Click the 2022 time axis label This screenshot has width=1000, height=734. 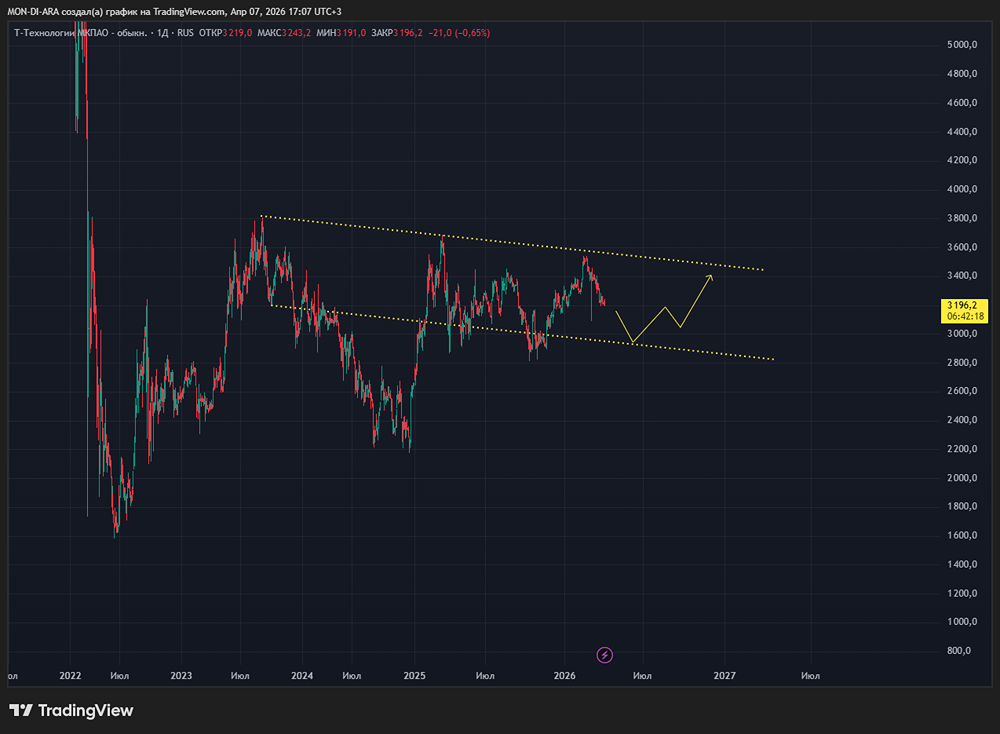pos(70,675)
